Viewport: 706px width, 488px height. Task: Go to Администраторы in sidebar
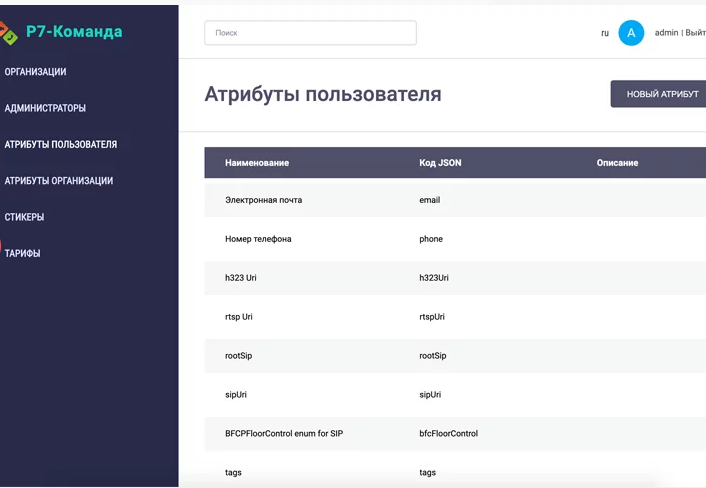pyautogui.click(x=45, y=108)
